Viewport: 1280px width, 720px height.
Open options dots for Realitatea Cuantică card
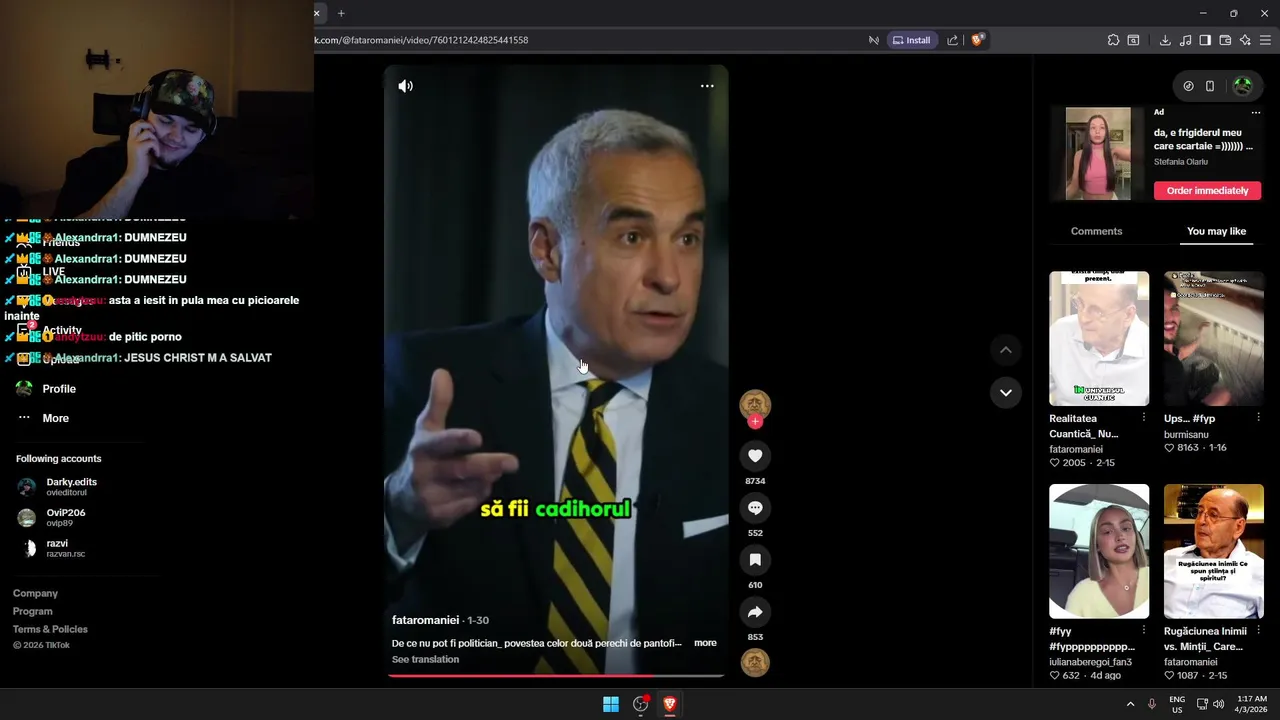coord(1143,418)
